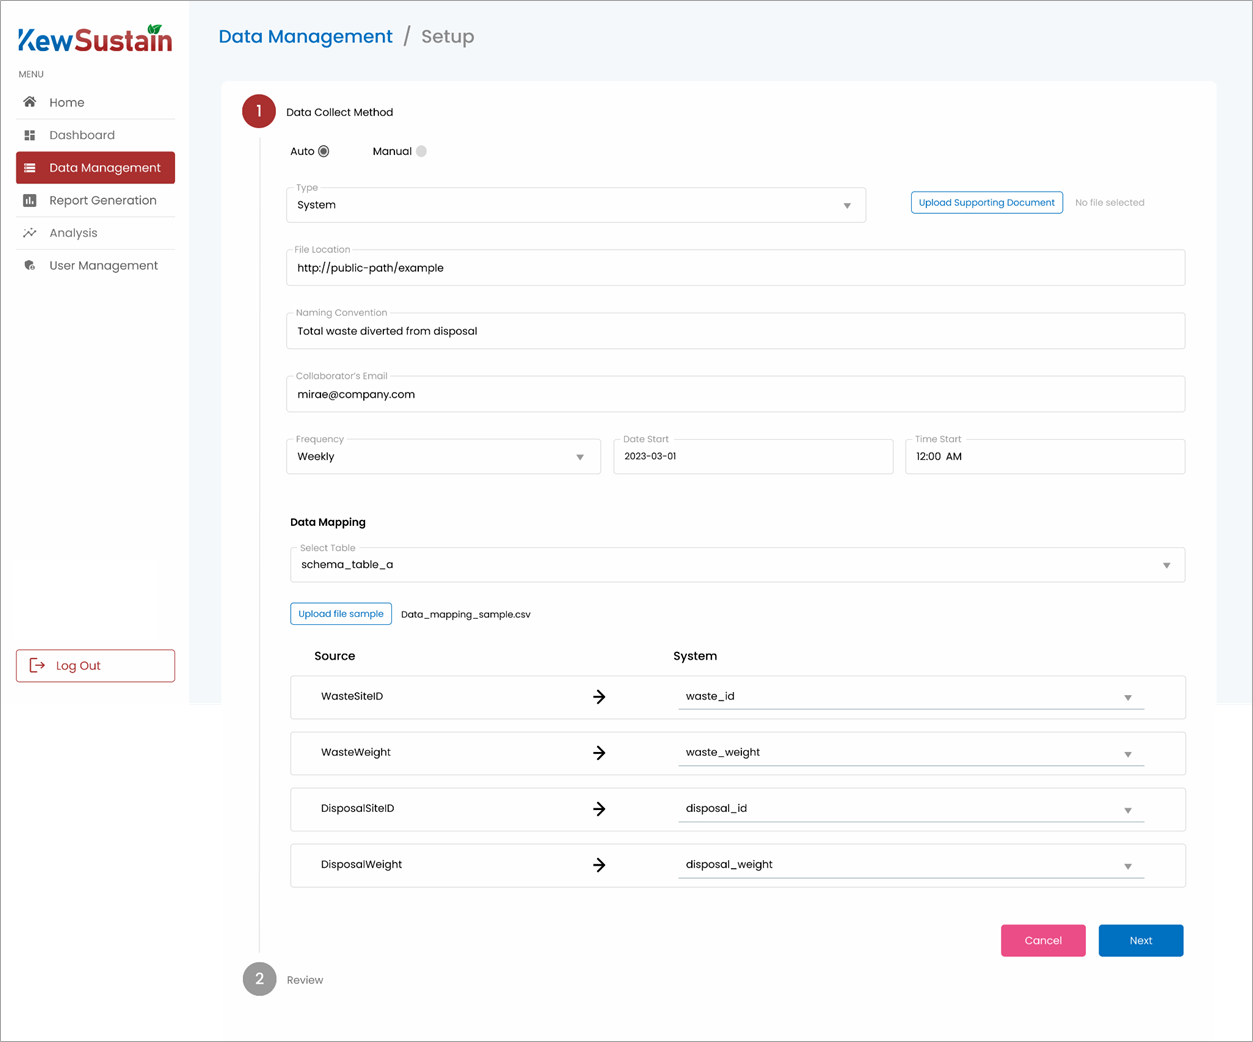
Task: Open the Frequency dropdown showing Weekly
Action: pyautogui.click(x=443, y=457)
